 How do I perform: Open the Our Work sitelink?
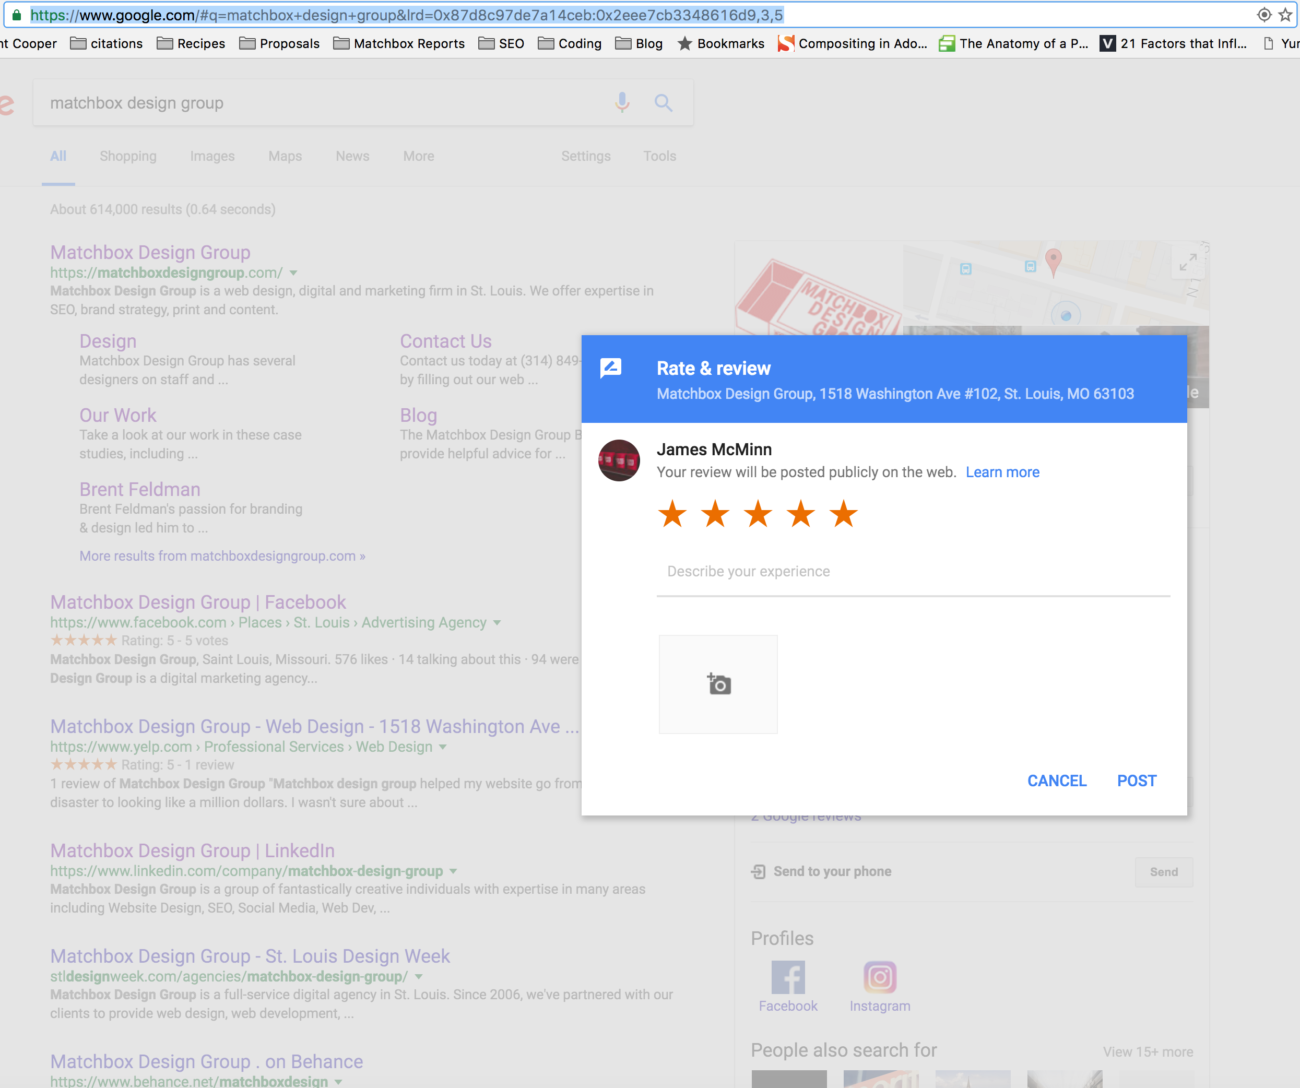tap(118, 415)
